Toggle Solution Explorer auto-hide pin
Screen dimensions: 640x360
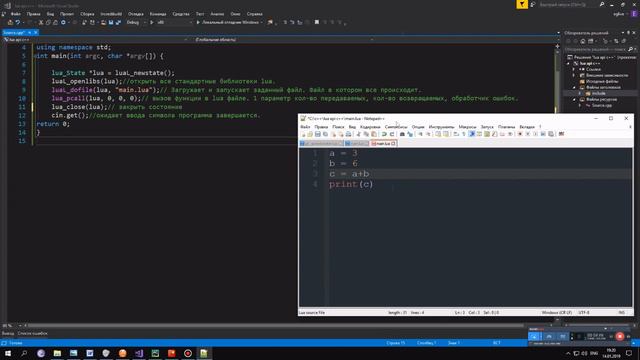click(629, 33)
